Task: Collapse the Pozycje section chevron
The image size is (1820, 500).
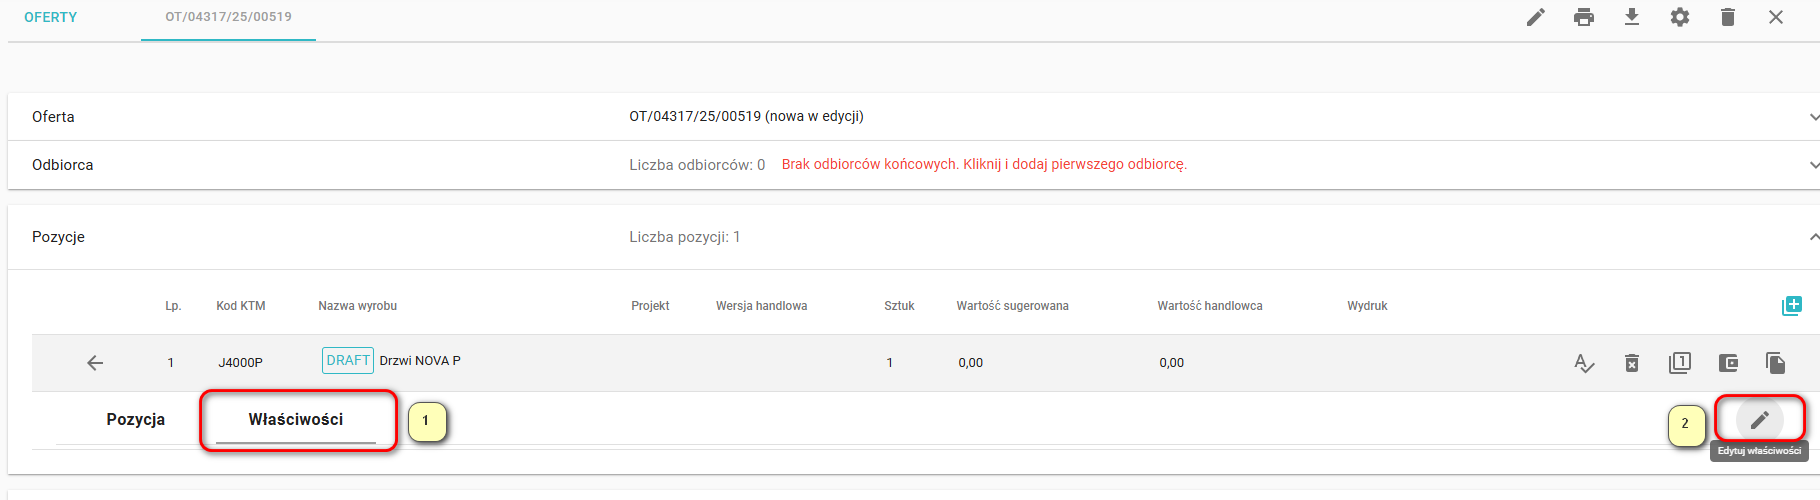Action: pos(1813,237)
